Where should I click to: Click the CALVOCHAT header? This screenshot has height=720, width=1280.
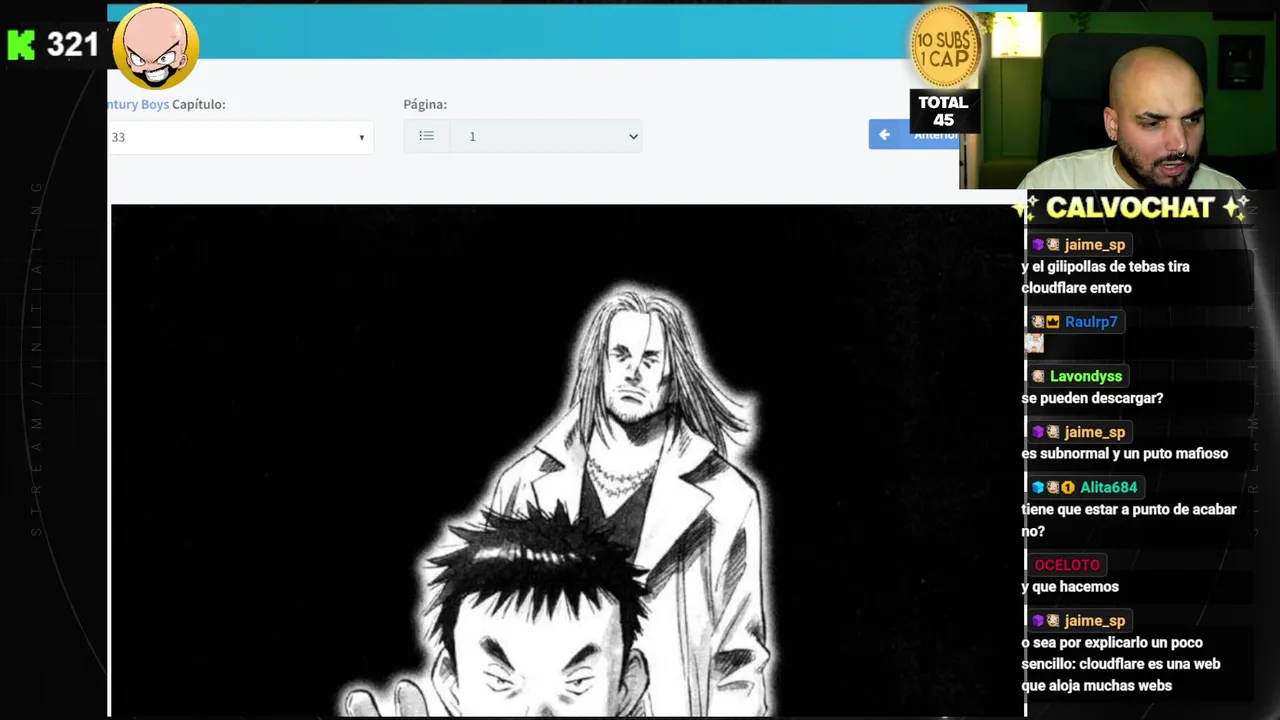(1130, 208)
